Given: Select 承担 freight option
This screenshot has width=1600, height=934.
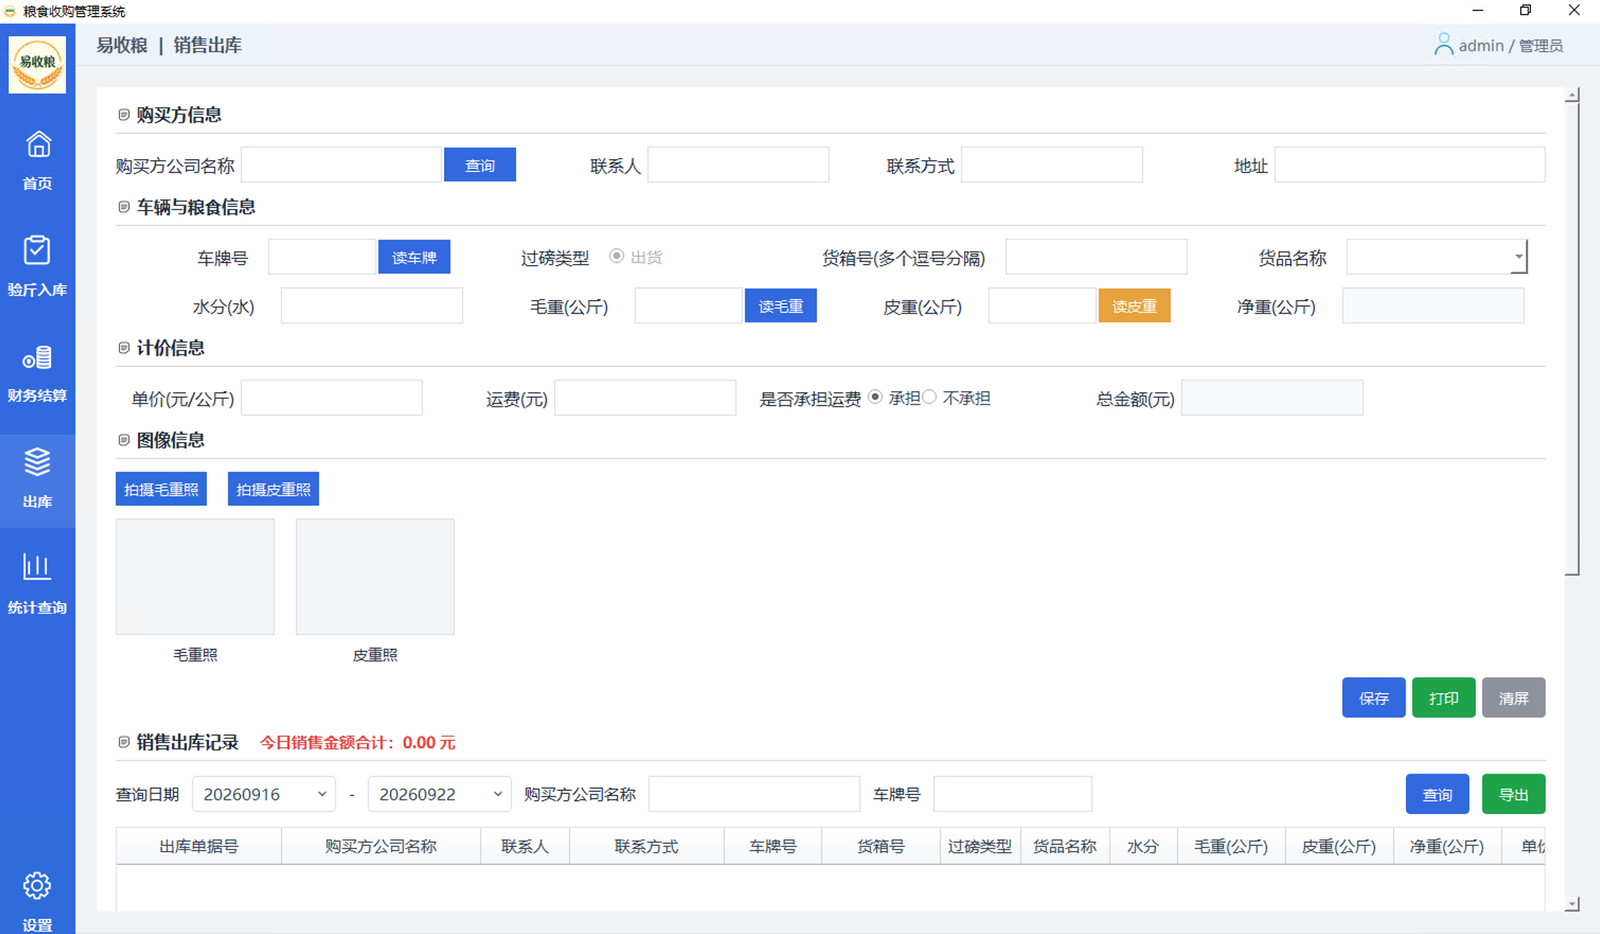Looking at the screenshot, I should pyautogui.click(x=876, y=398).
